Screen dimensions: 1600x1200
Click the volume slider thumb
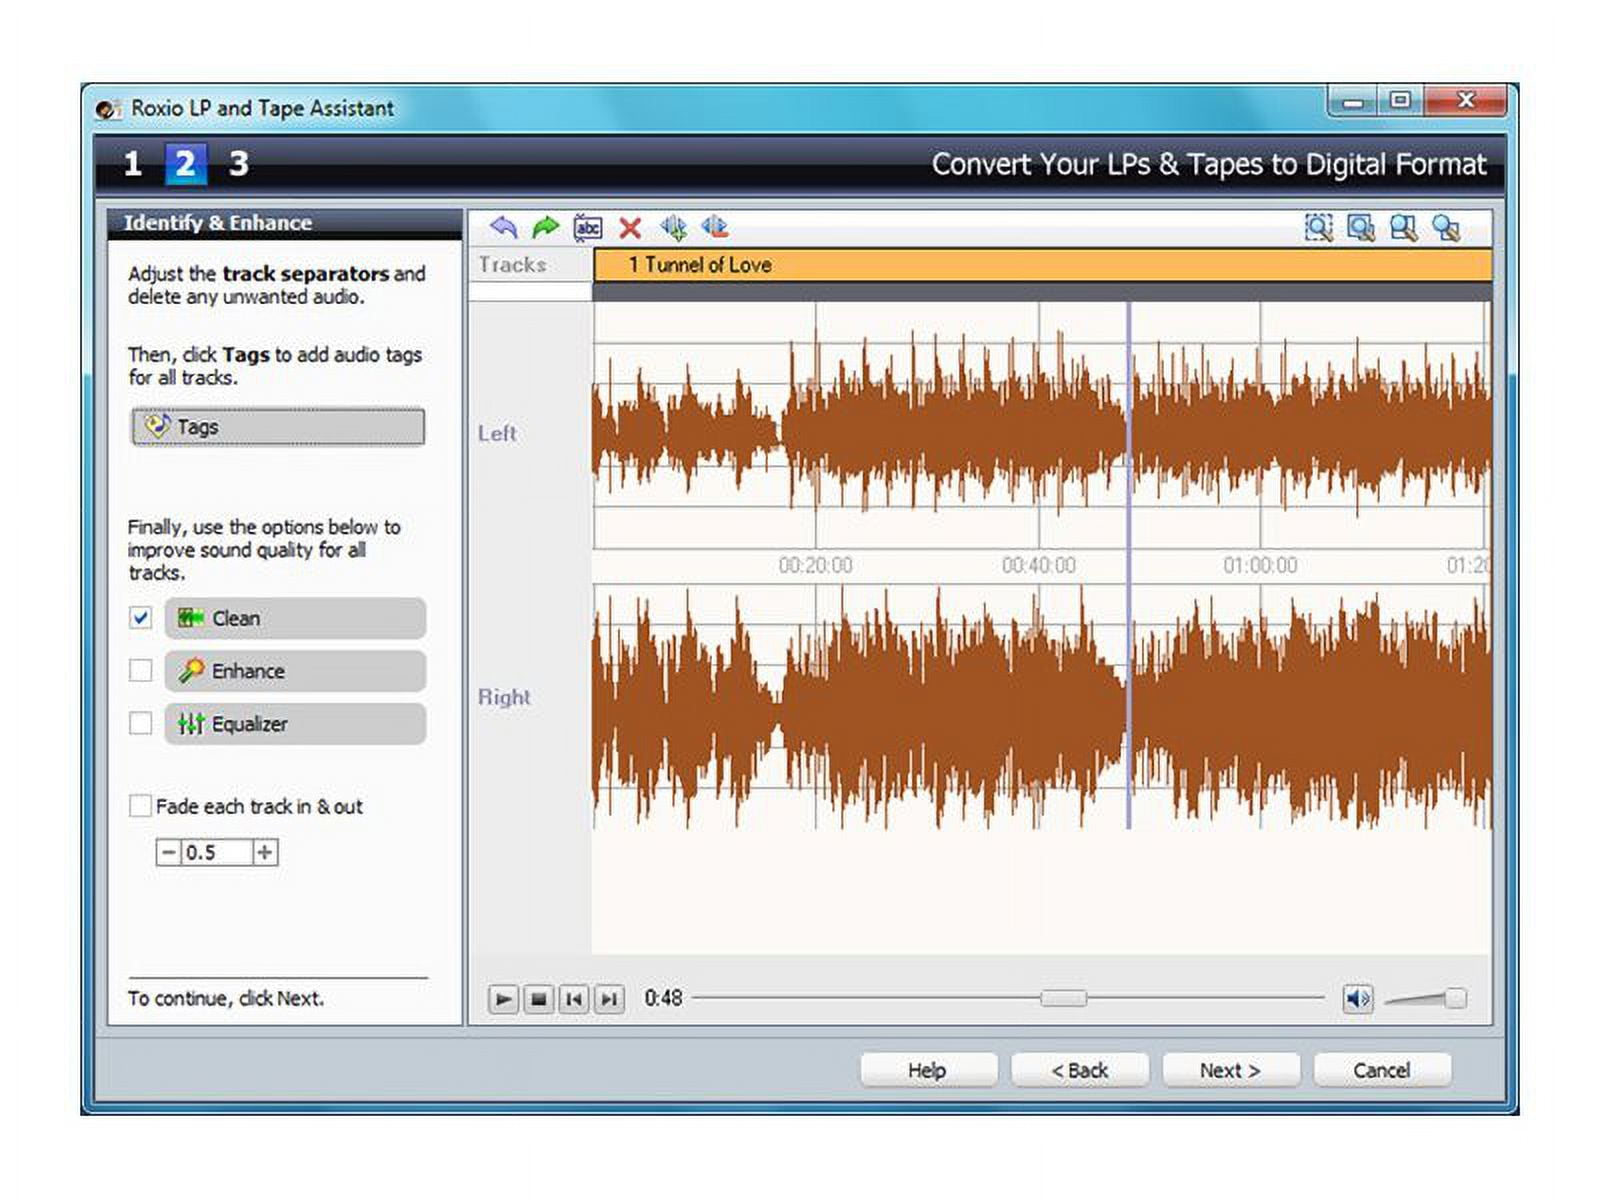pos(1456,998)
